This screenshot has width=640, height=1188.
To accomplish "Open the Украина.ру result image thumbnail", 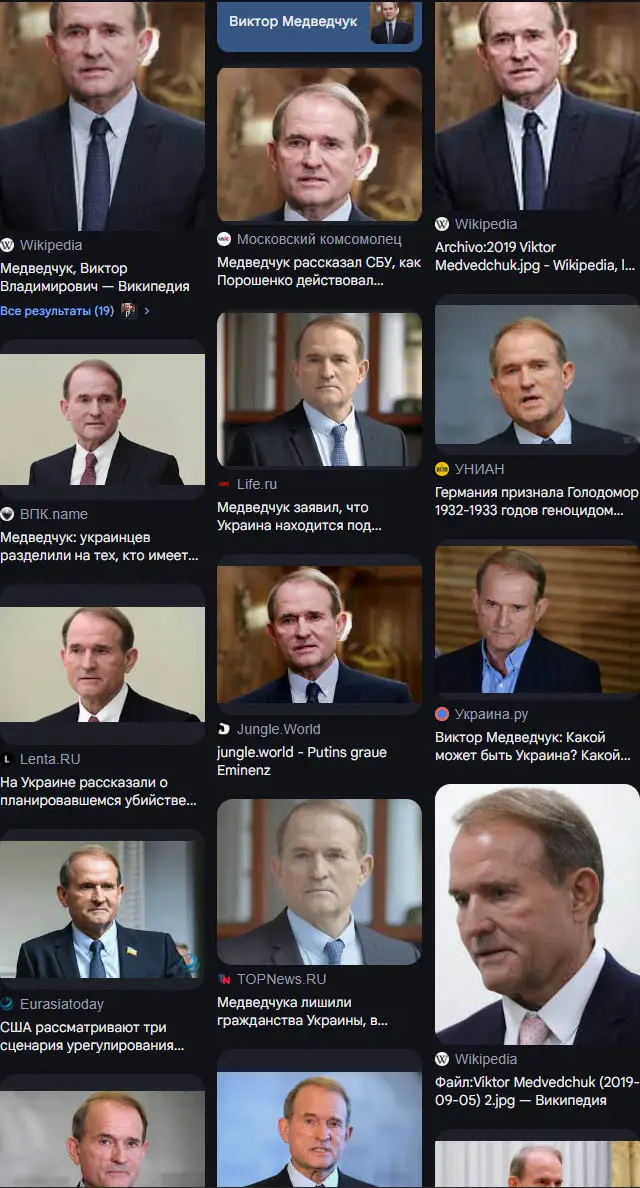I will point(537,620).
